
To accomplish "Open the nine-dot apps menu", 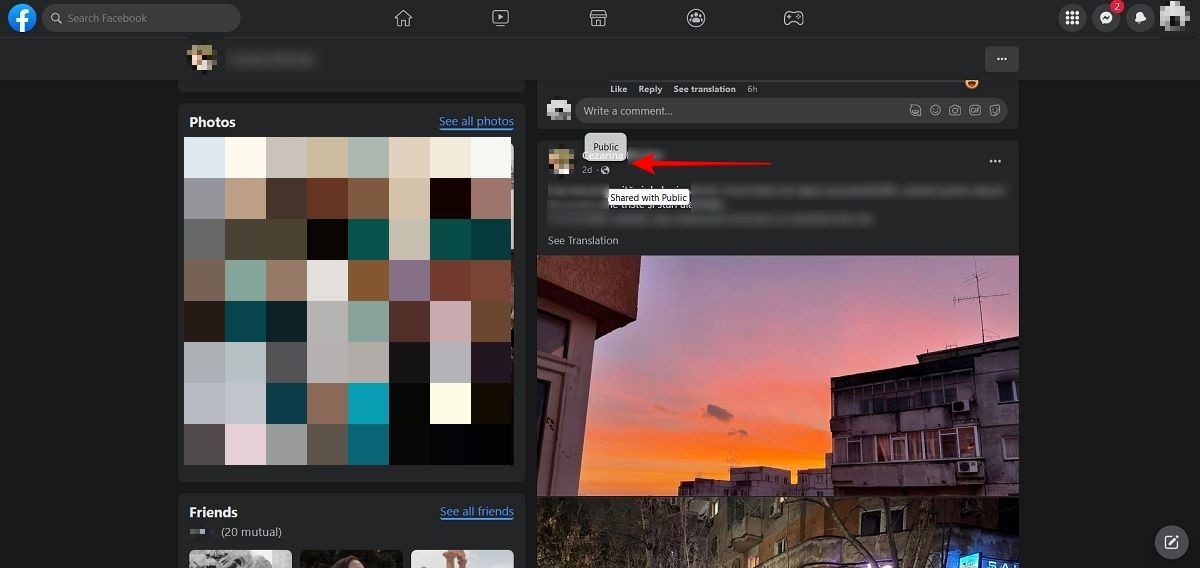I will 1072,18.
